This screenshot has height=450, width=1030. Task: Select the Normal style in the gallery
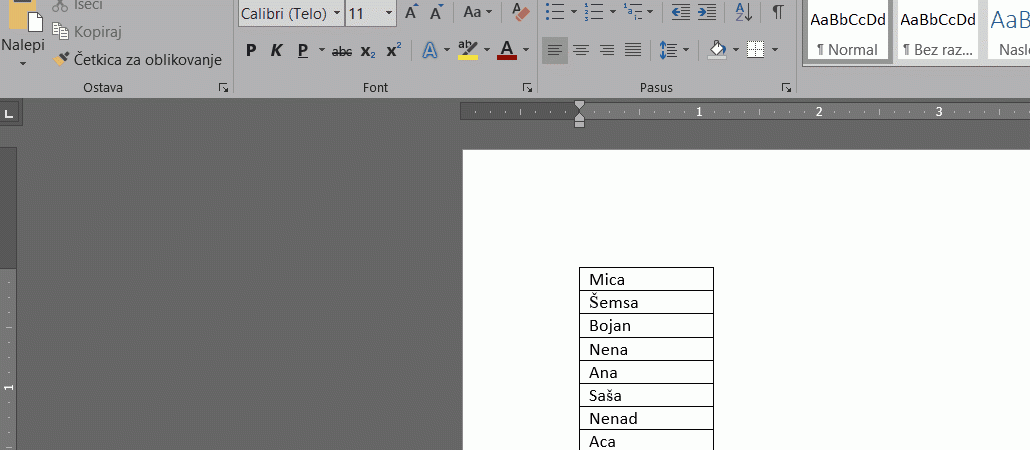[x=848, y=30]
